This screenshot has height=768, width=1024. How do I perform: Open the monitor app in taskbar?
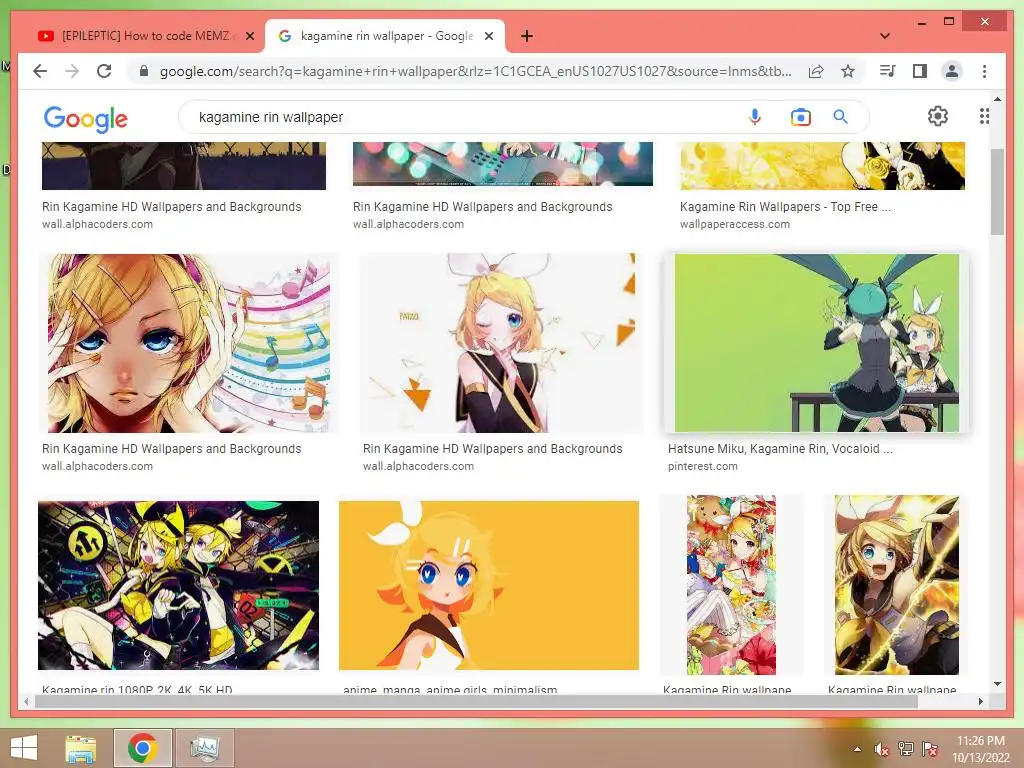click(205, 748)
